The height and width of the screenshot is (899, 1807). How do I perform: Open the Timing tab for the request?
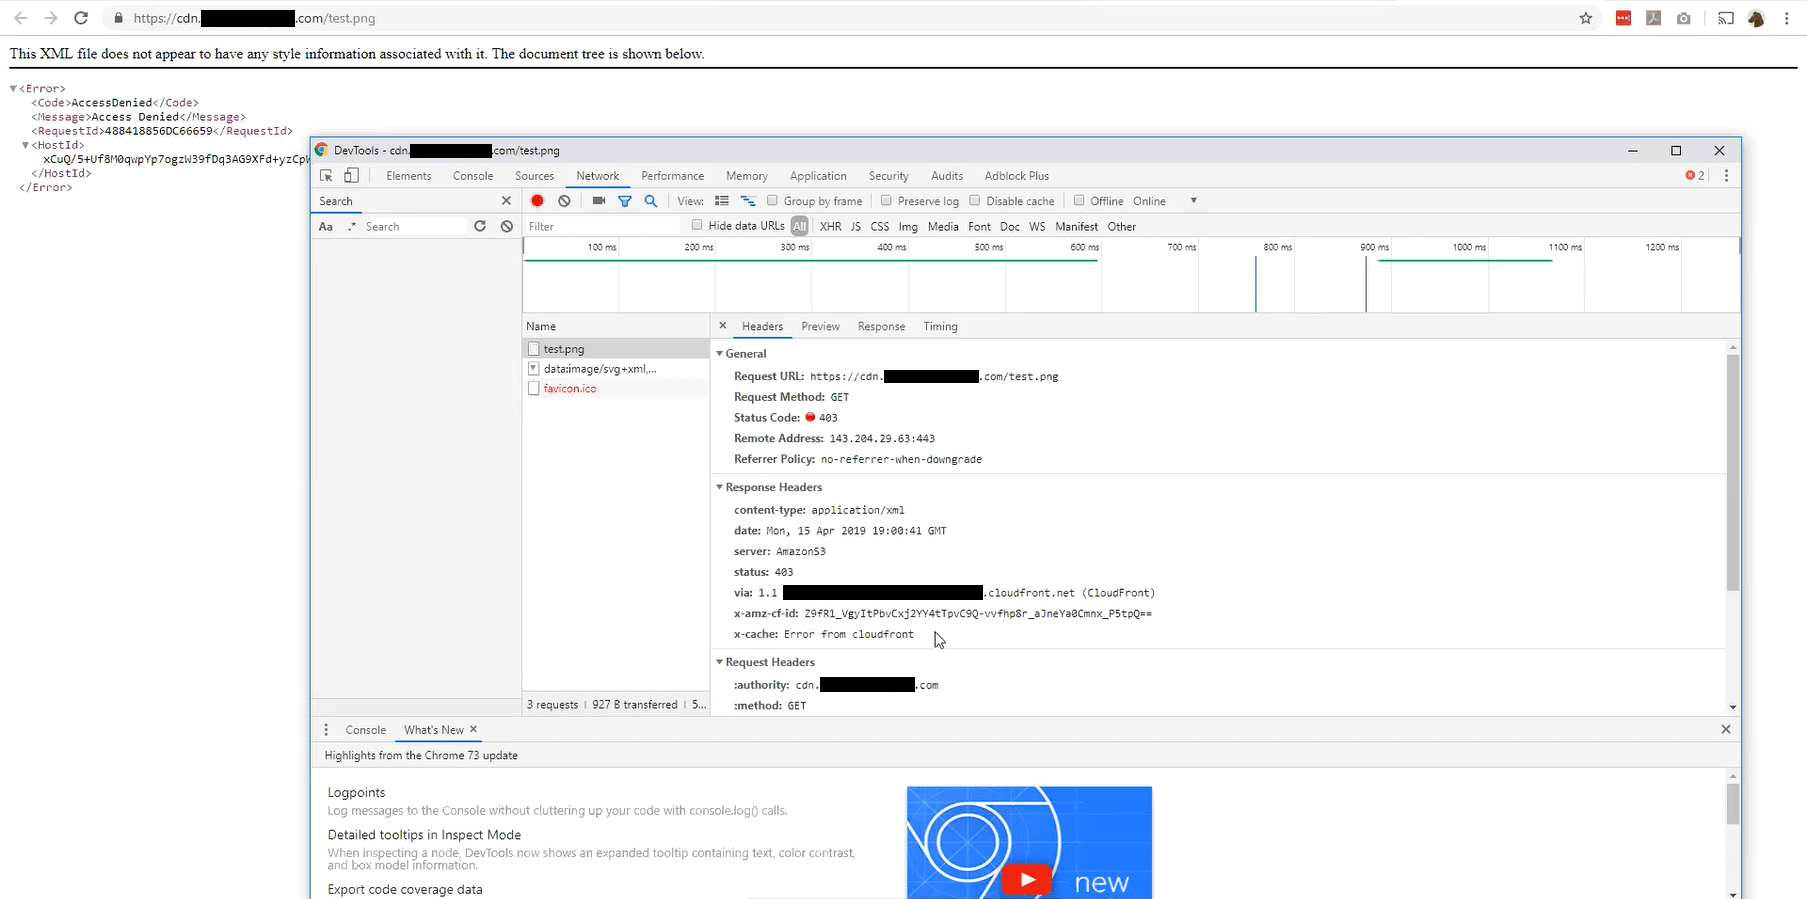tap(940, 326)
